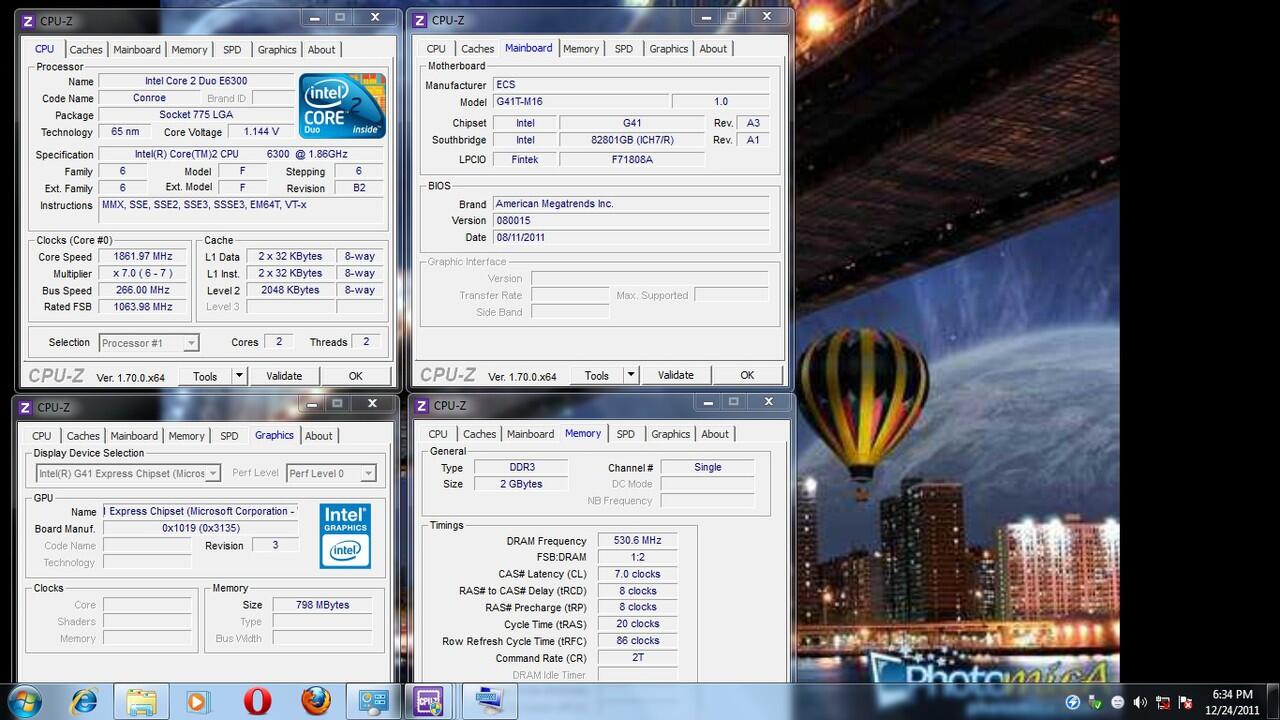This screenshot has height=720, width=1280.
Task: Click the BIOS Date 08/11/2011
Action: pyautogui.click(x=631, y=238)
